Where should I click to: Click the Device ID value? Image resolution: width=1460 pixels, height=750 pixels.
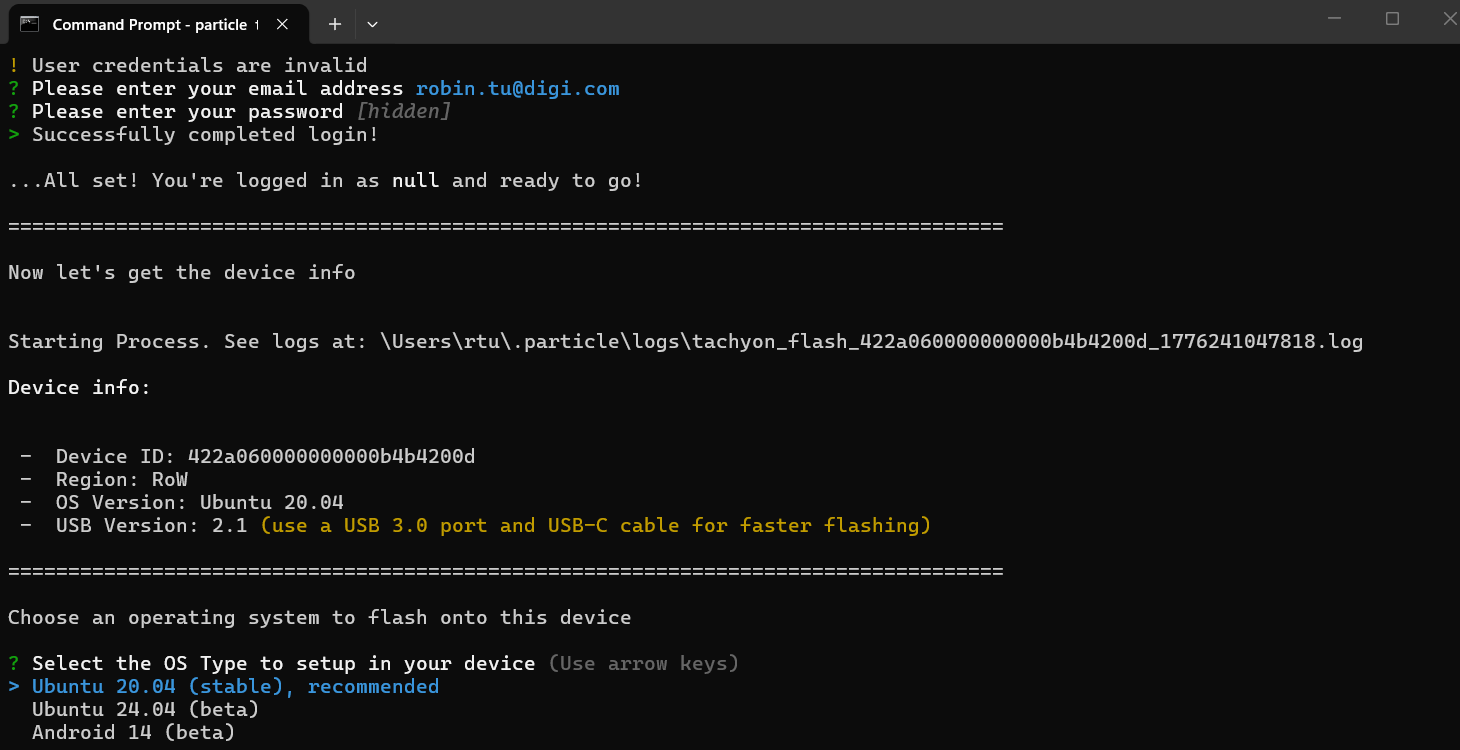click(331, 456)
